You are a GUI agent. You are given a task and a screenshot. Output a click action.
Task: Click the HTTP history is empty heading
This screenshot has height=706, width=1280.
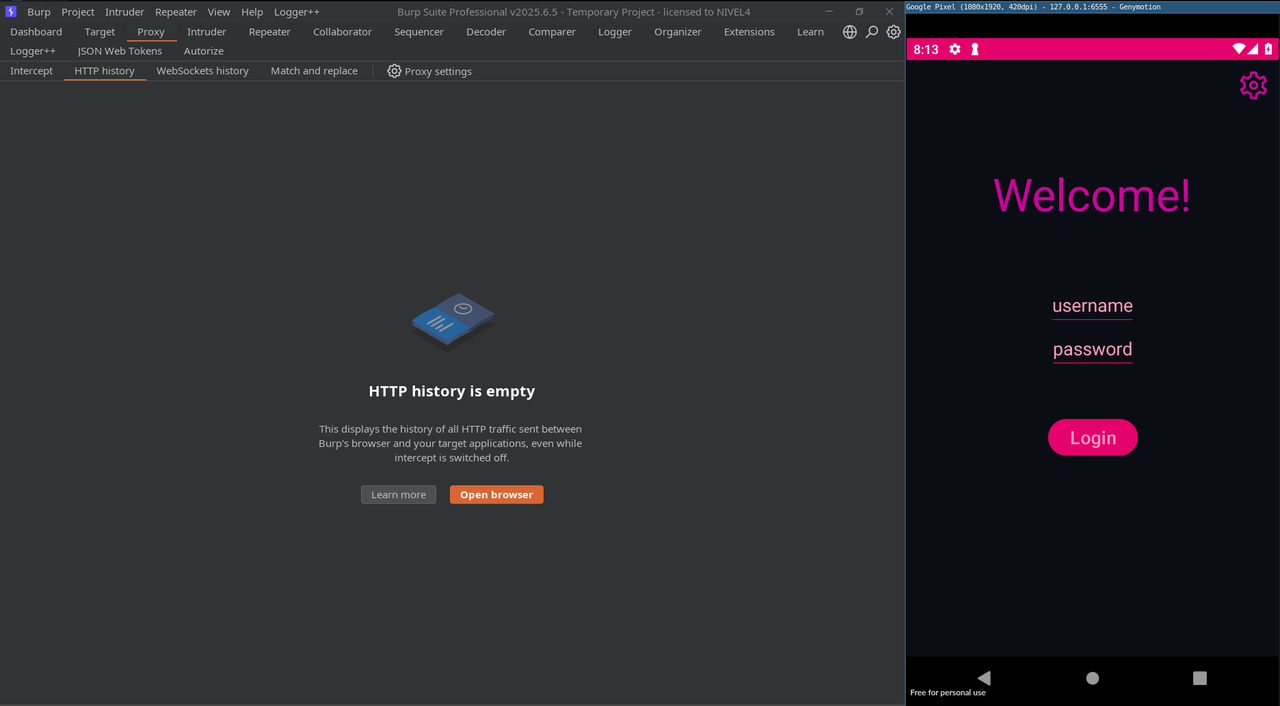(x=452, y=391)
